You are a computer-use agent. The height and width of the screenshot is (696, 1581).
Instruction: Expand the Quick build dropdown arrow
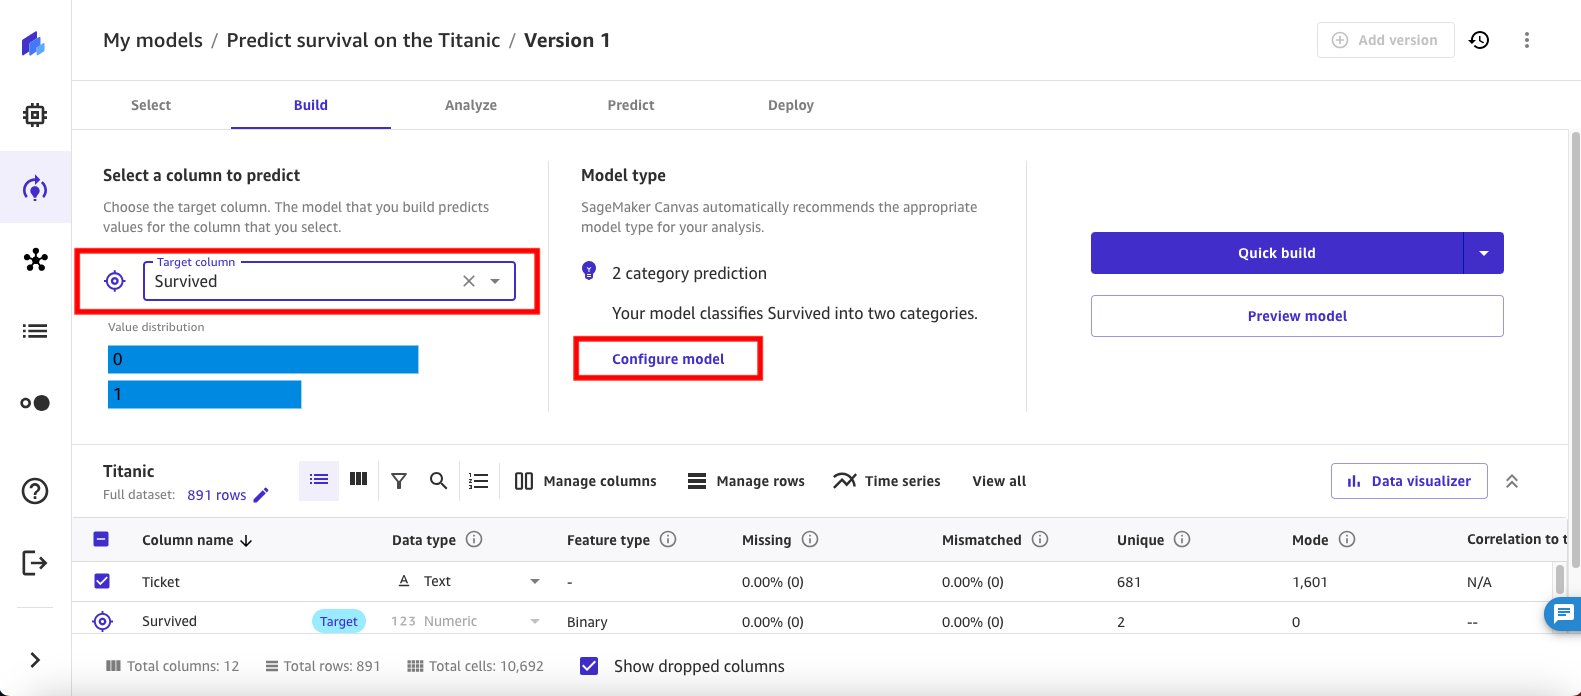click(x=1484, y=253)
